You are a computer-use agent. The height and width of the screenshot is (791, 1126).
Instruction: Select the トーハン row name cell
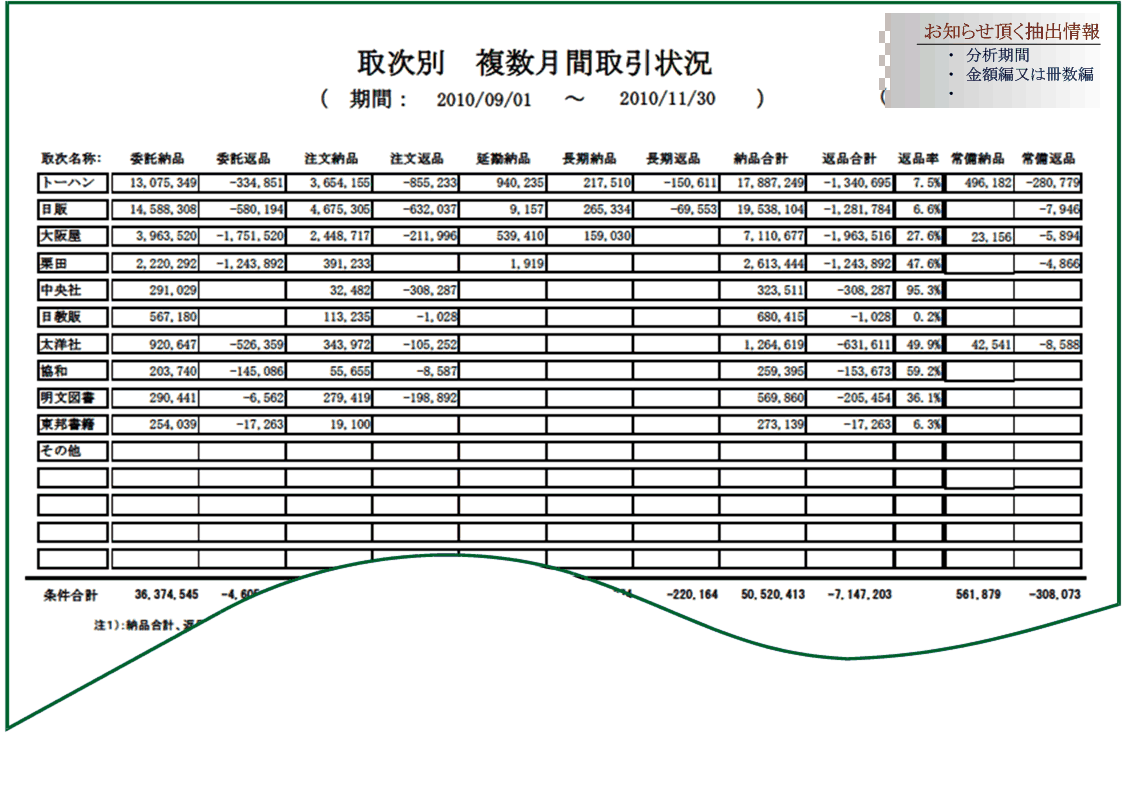pyautogui.click(x=73, y=182)
